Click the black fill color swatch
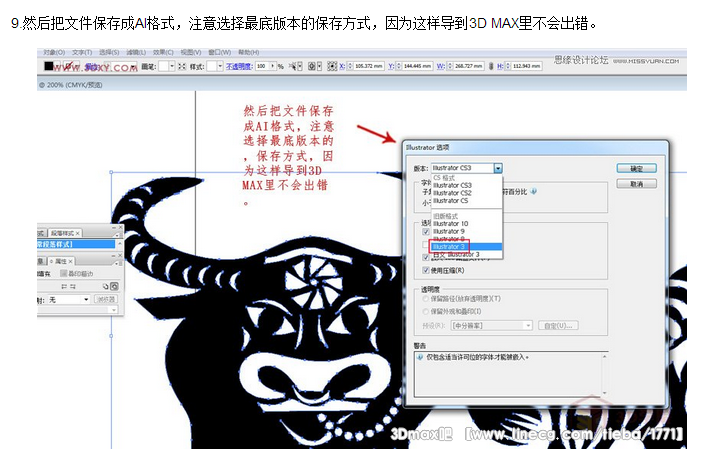Viewport: 712px width, 451px height. point(49,66)
